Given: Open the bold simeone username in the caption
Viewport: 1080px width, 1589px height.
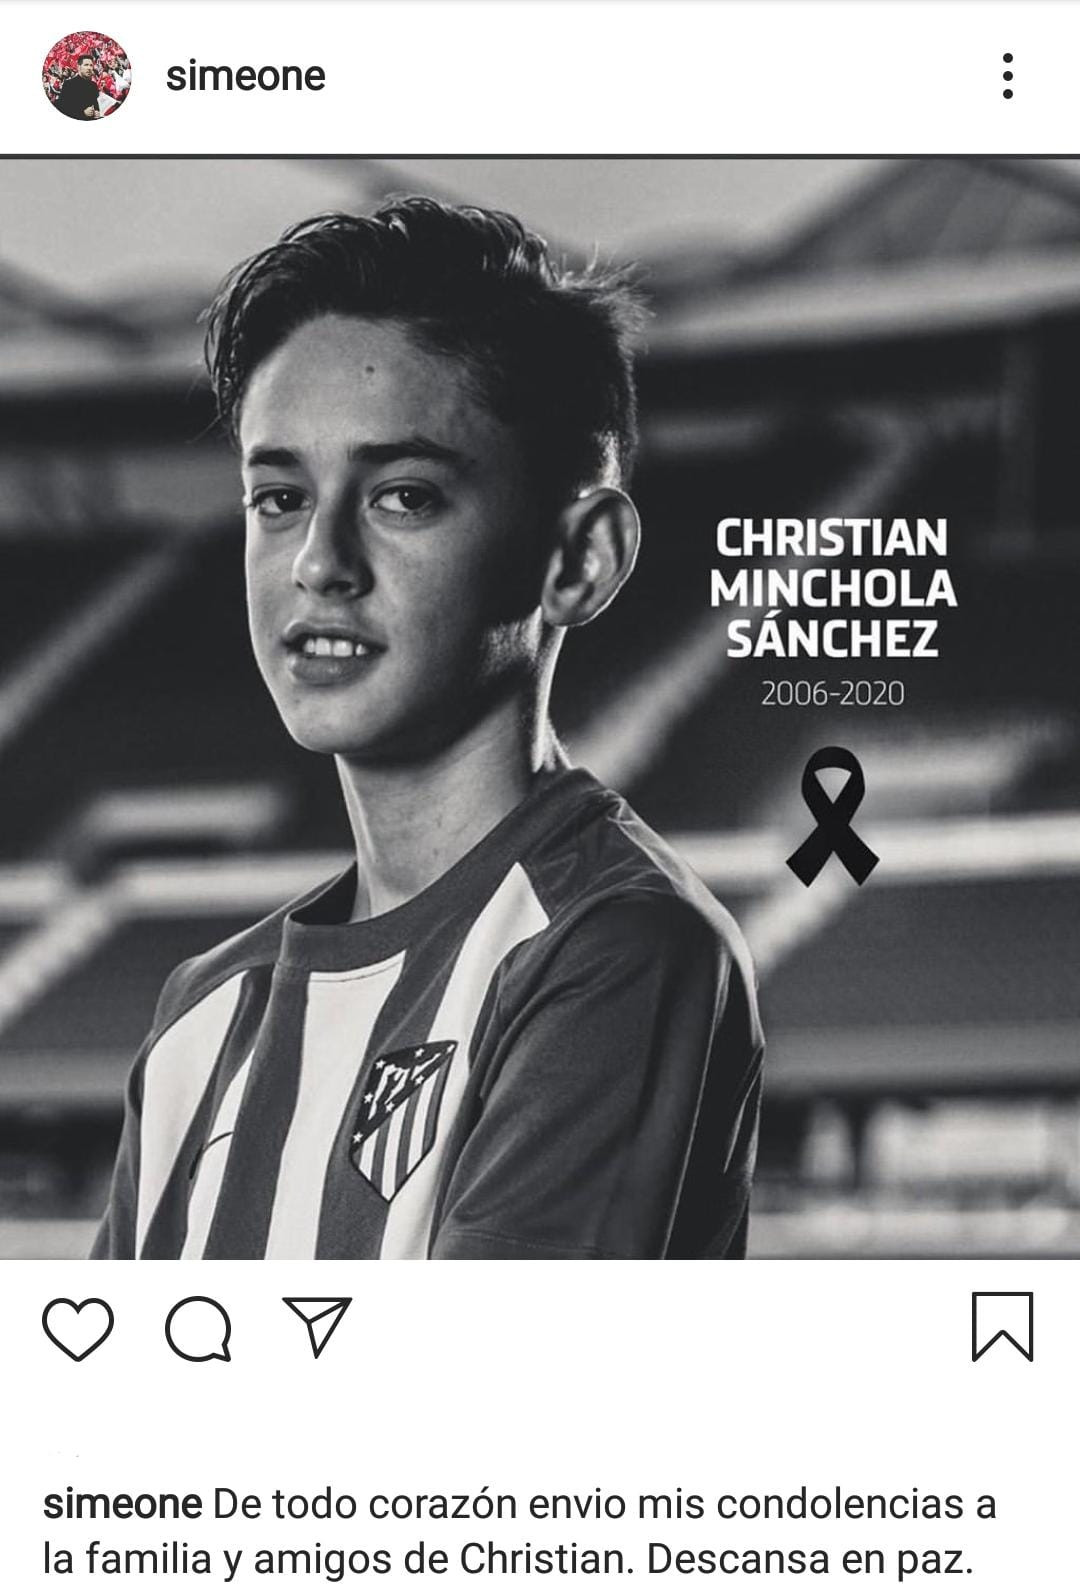Looking at the screenshot, I should point(123,1504).
